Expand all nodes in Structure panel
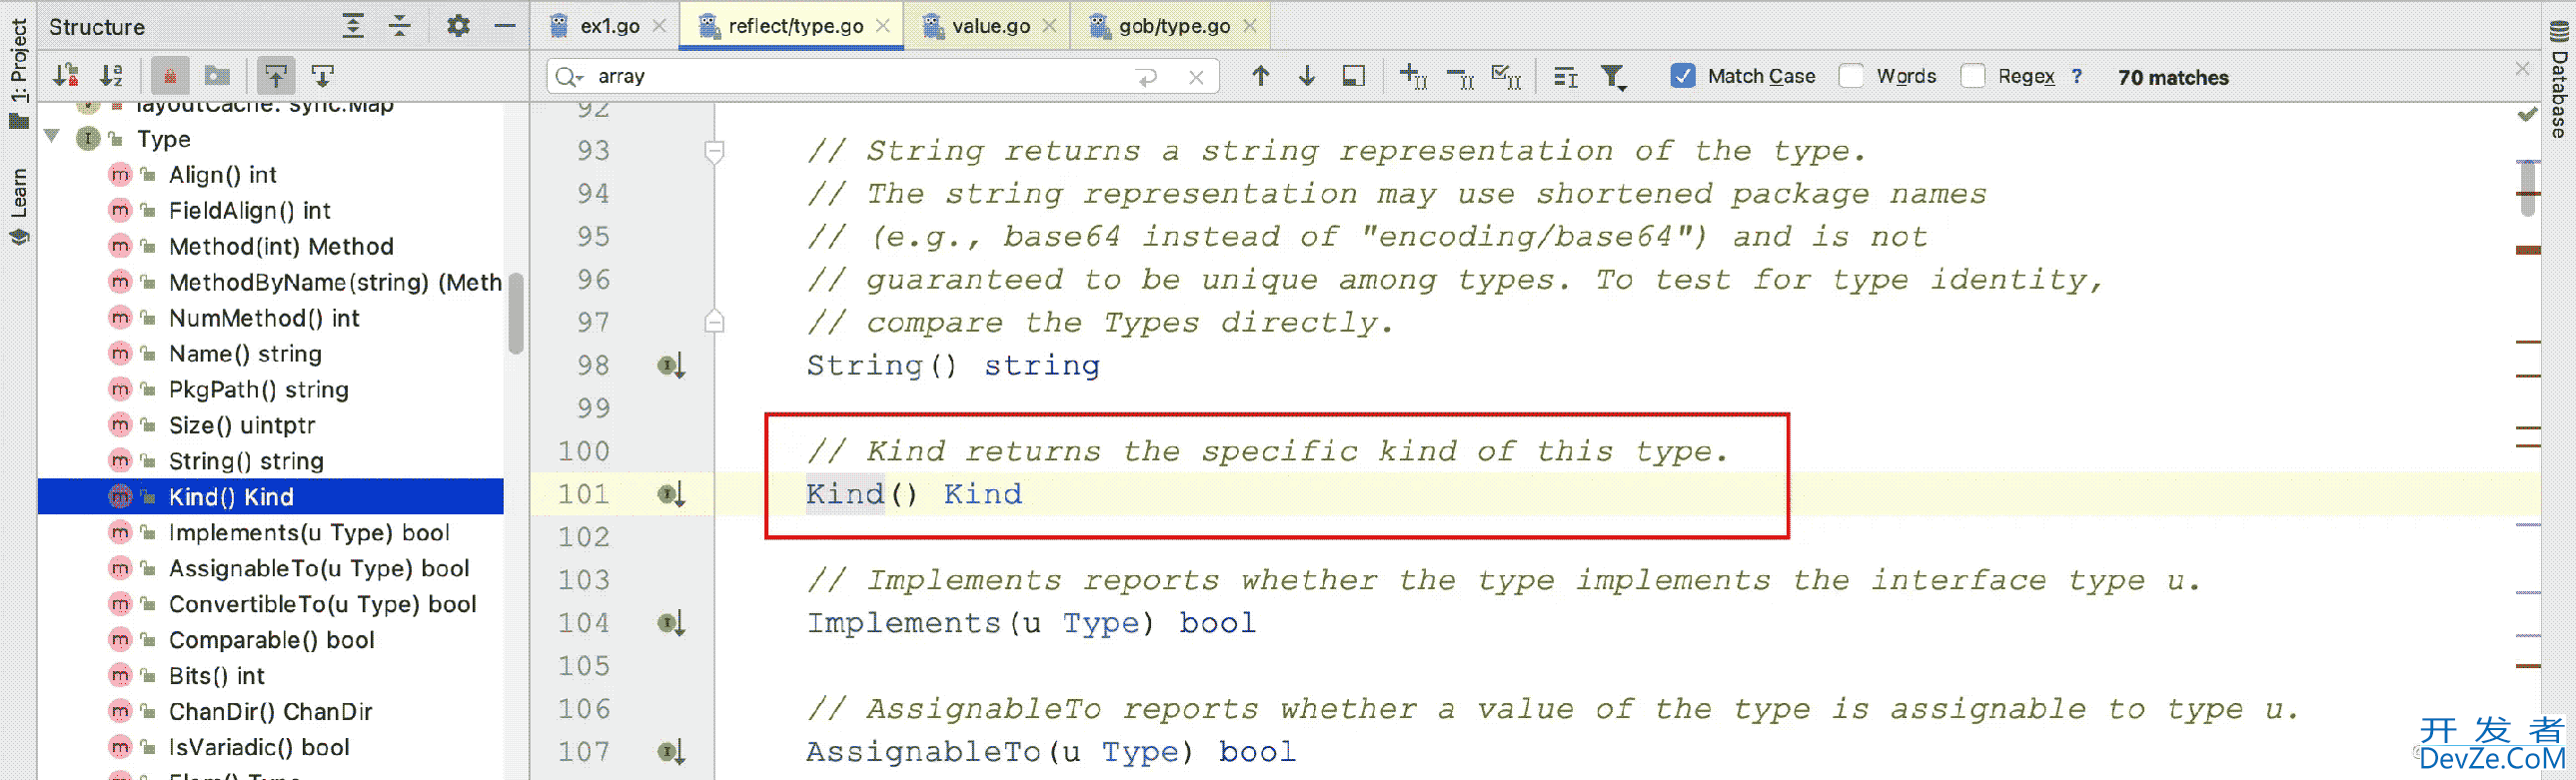This screenshot has height=780, width=2576. pyautogui.click(x=352, y=26)
